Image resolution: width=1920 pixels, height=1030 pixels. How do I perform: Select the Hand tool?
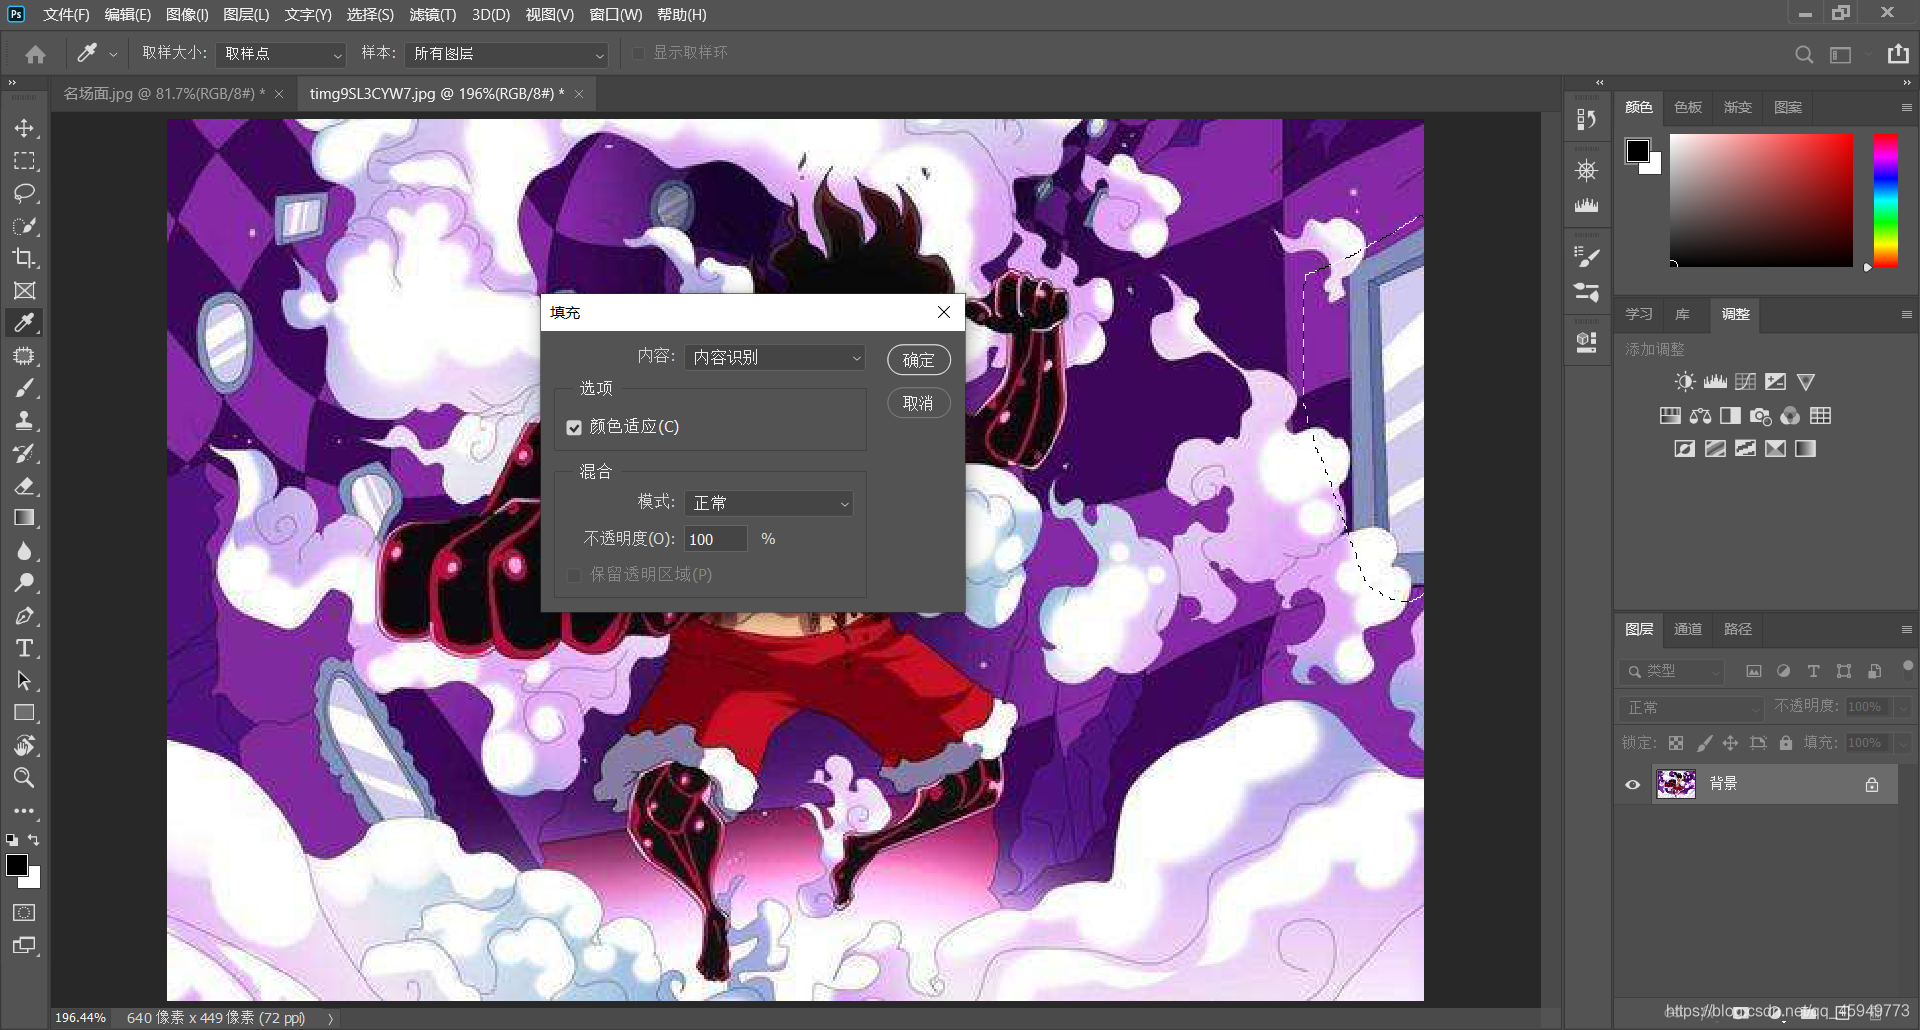[24, 746]
